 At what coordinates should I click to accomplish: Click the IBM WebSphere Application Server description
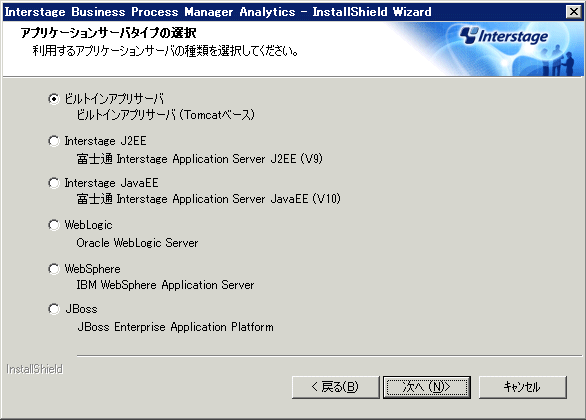click(165, 285)
